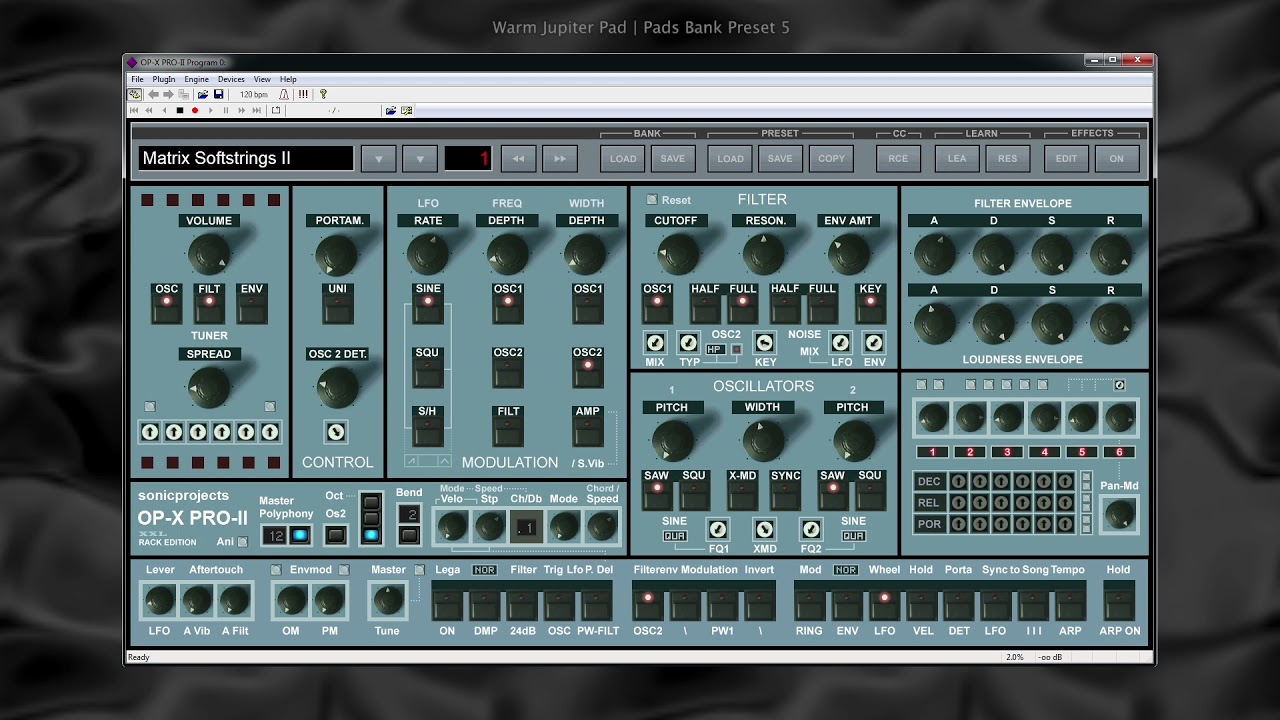This screenshot has height=720, width=1280.
Task: Click the XMD mini knob icon
Action: pos(764,529)
